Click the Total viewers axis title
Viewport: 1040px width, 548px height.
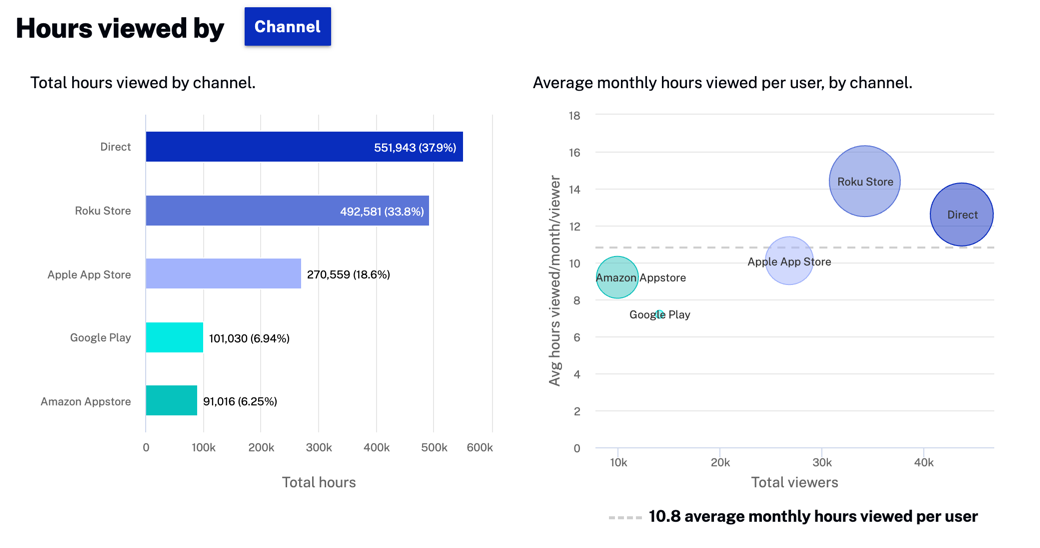[x=794, y=482]
